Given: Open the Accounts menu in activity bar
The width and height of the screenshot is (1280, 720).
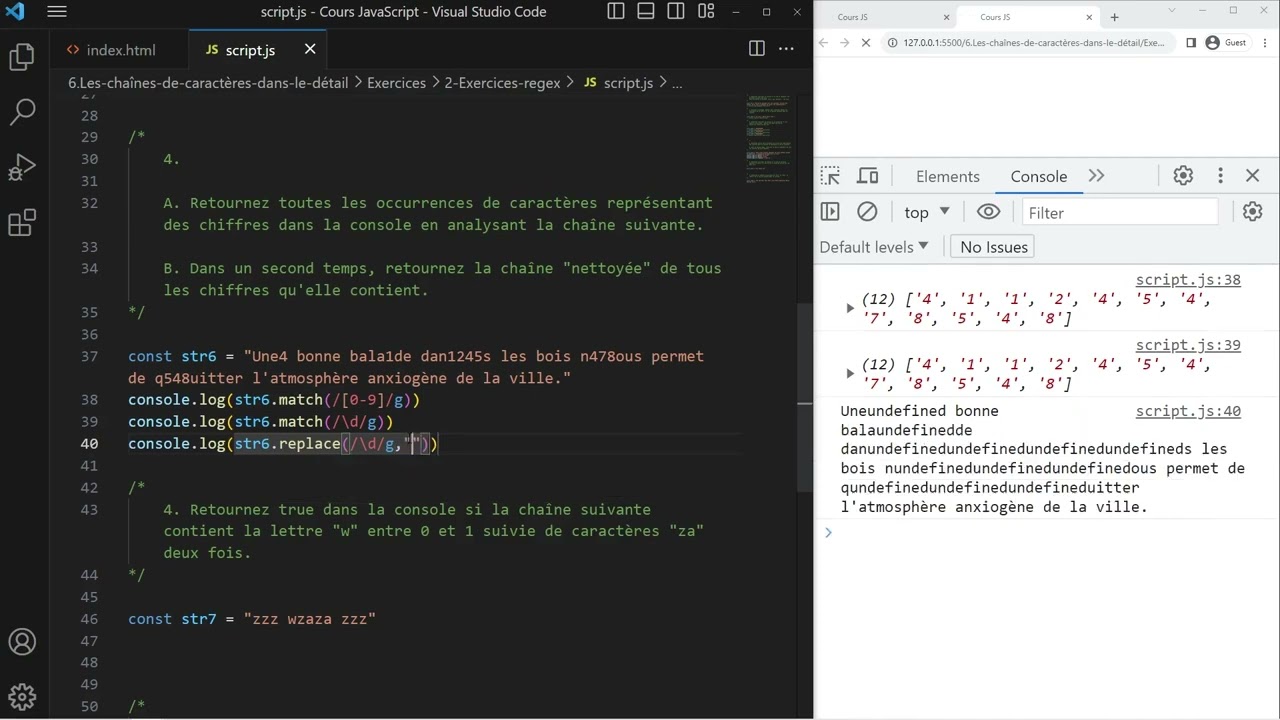Looking at the screenshot, I should pos(22,642).
